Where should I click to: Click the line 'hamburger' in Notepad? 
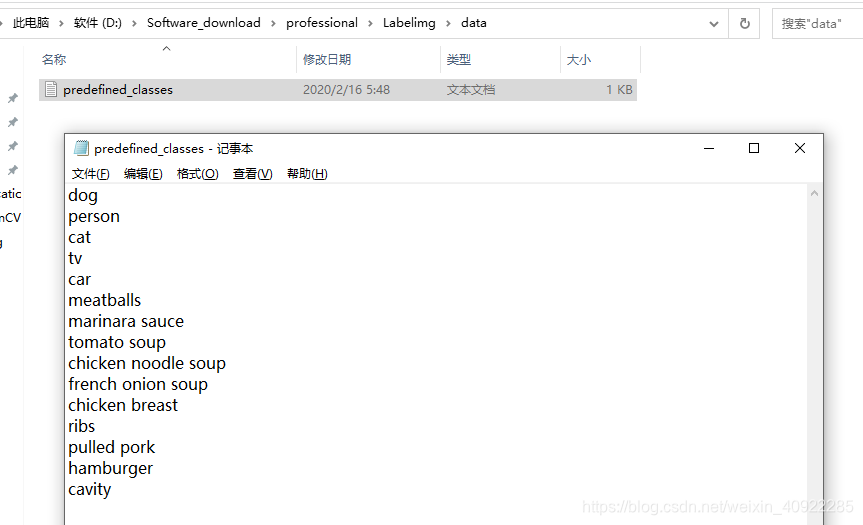[111, 468]
